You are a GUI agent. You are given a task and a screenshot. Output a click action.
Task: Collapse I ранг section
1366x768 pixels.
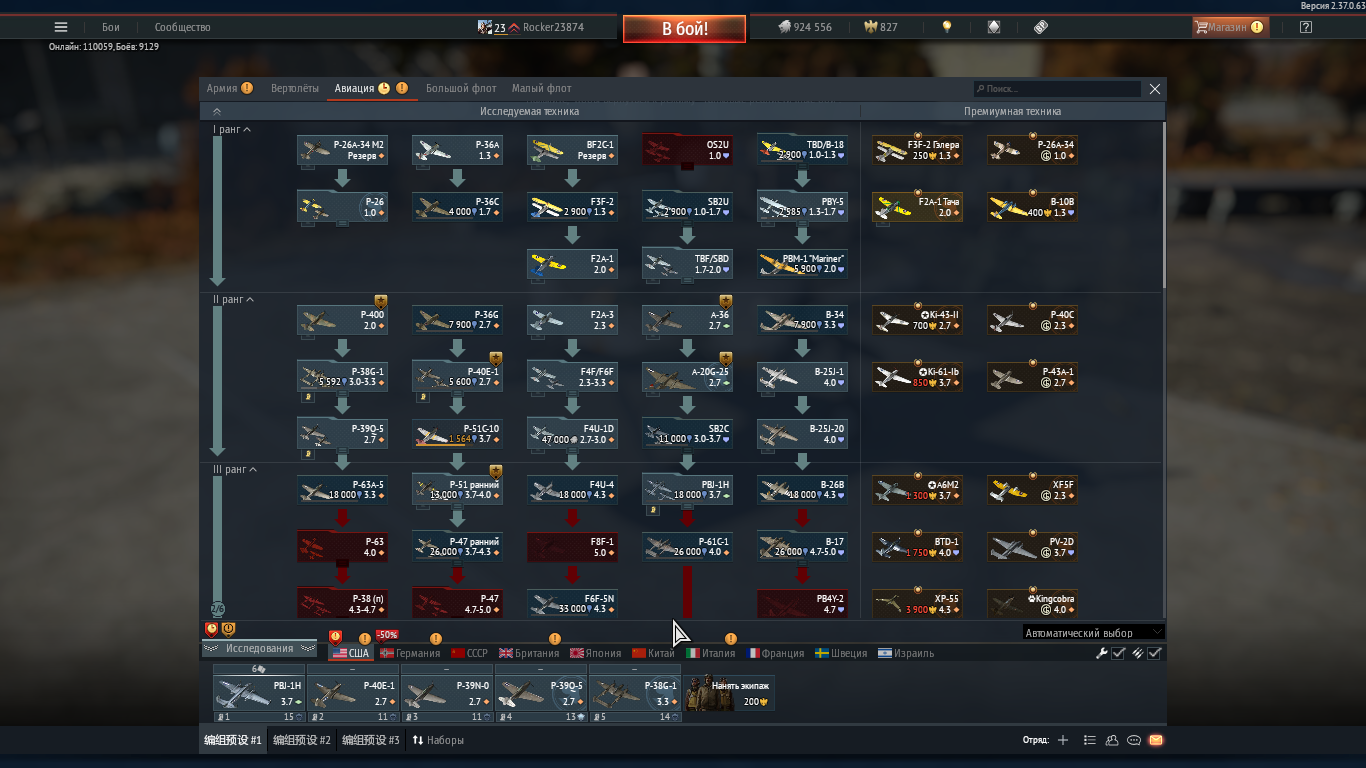(231, 130)
